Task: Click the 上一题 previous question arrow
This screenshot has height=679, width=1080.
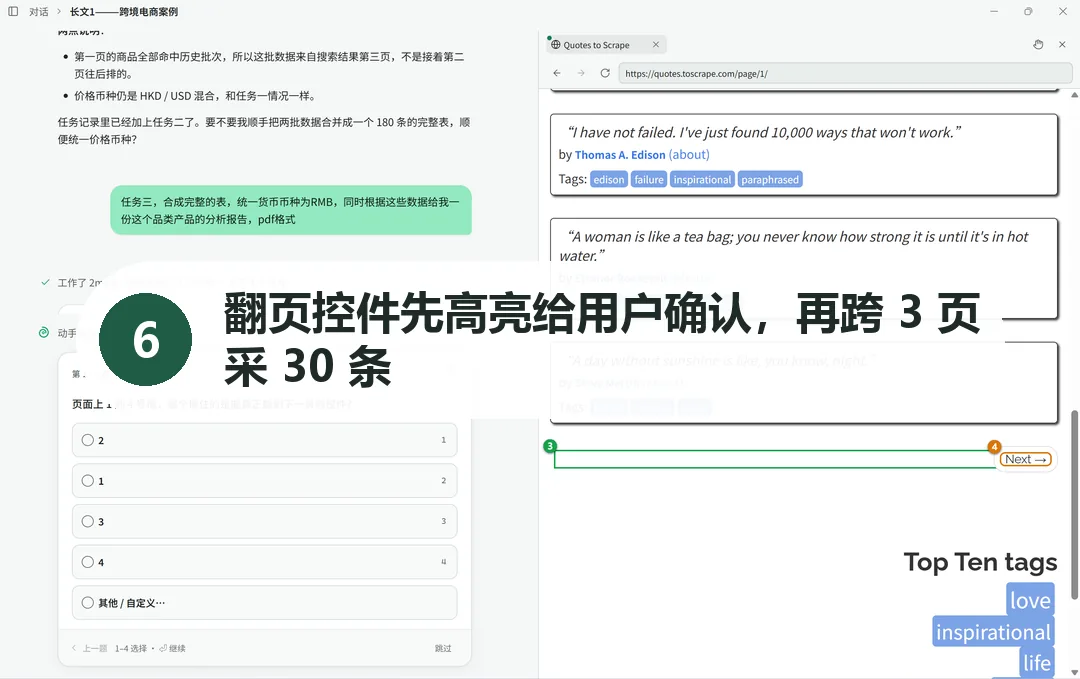Action: pyautogui.click(x=74, y=648)
